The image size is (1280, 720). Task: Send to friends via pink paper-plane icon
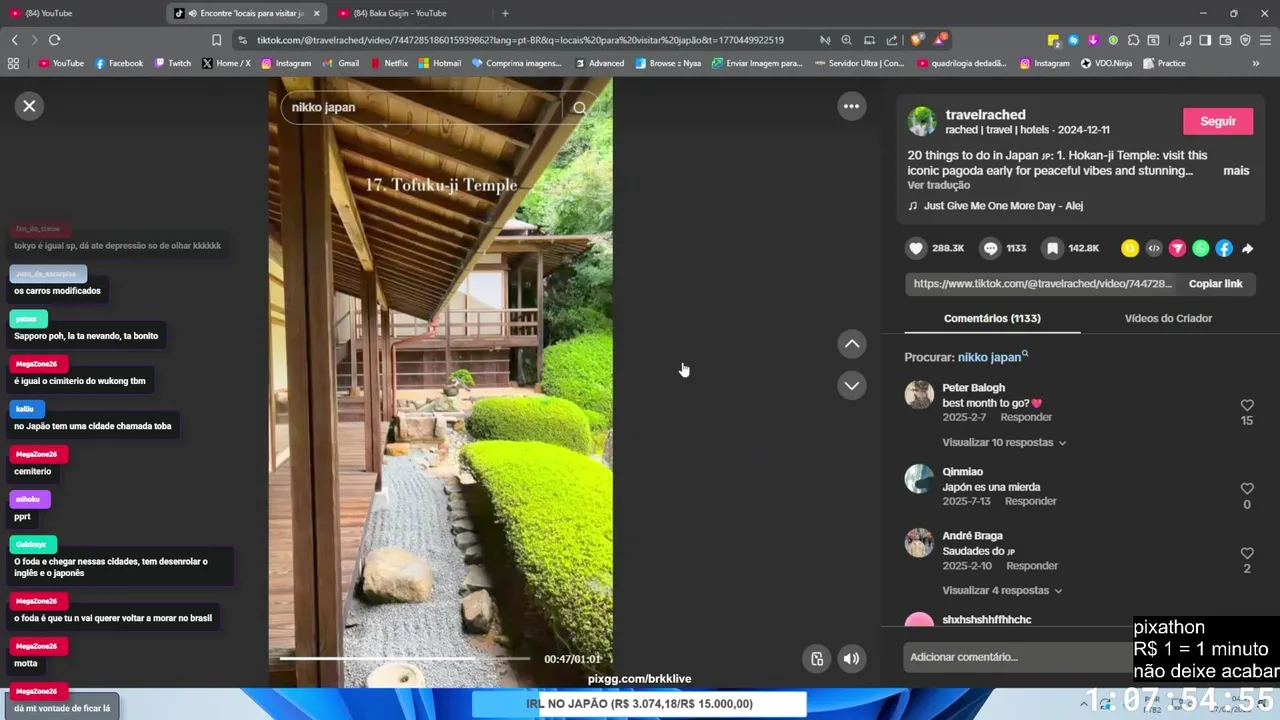coord(1177,248)
